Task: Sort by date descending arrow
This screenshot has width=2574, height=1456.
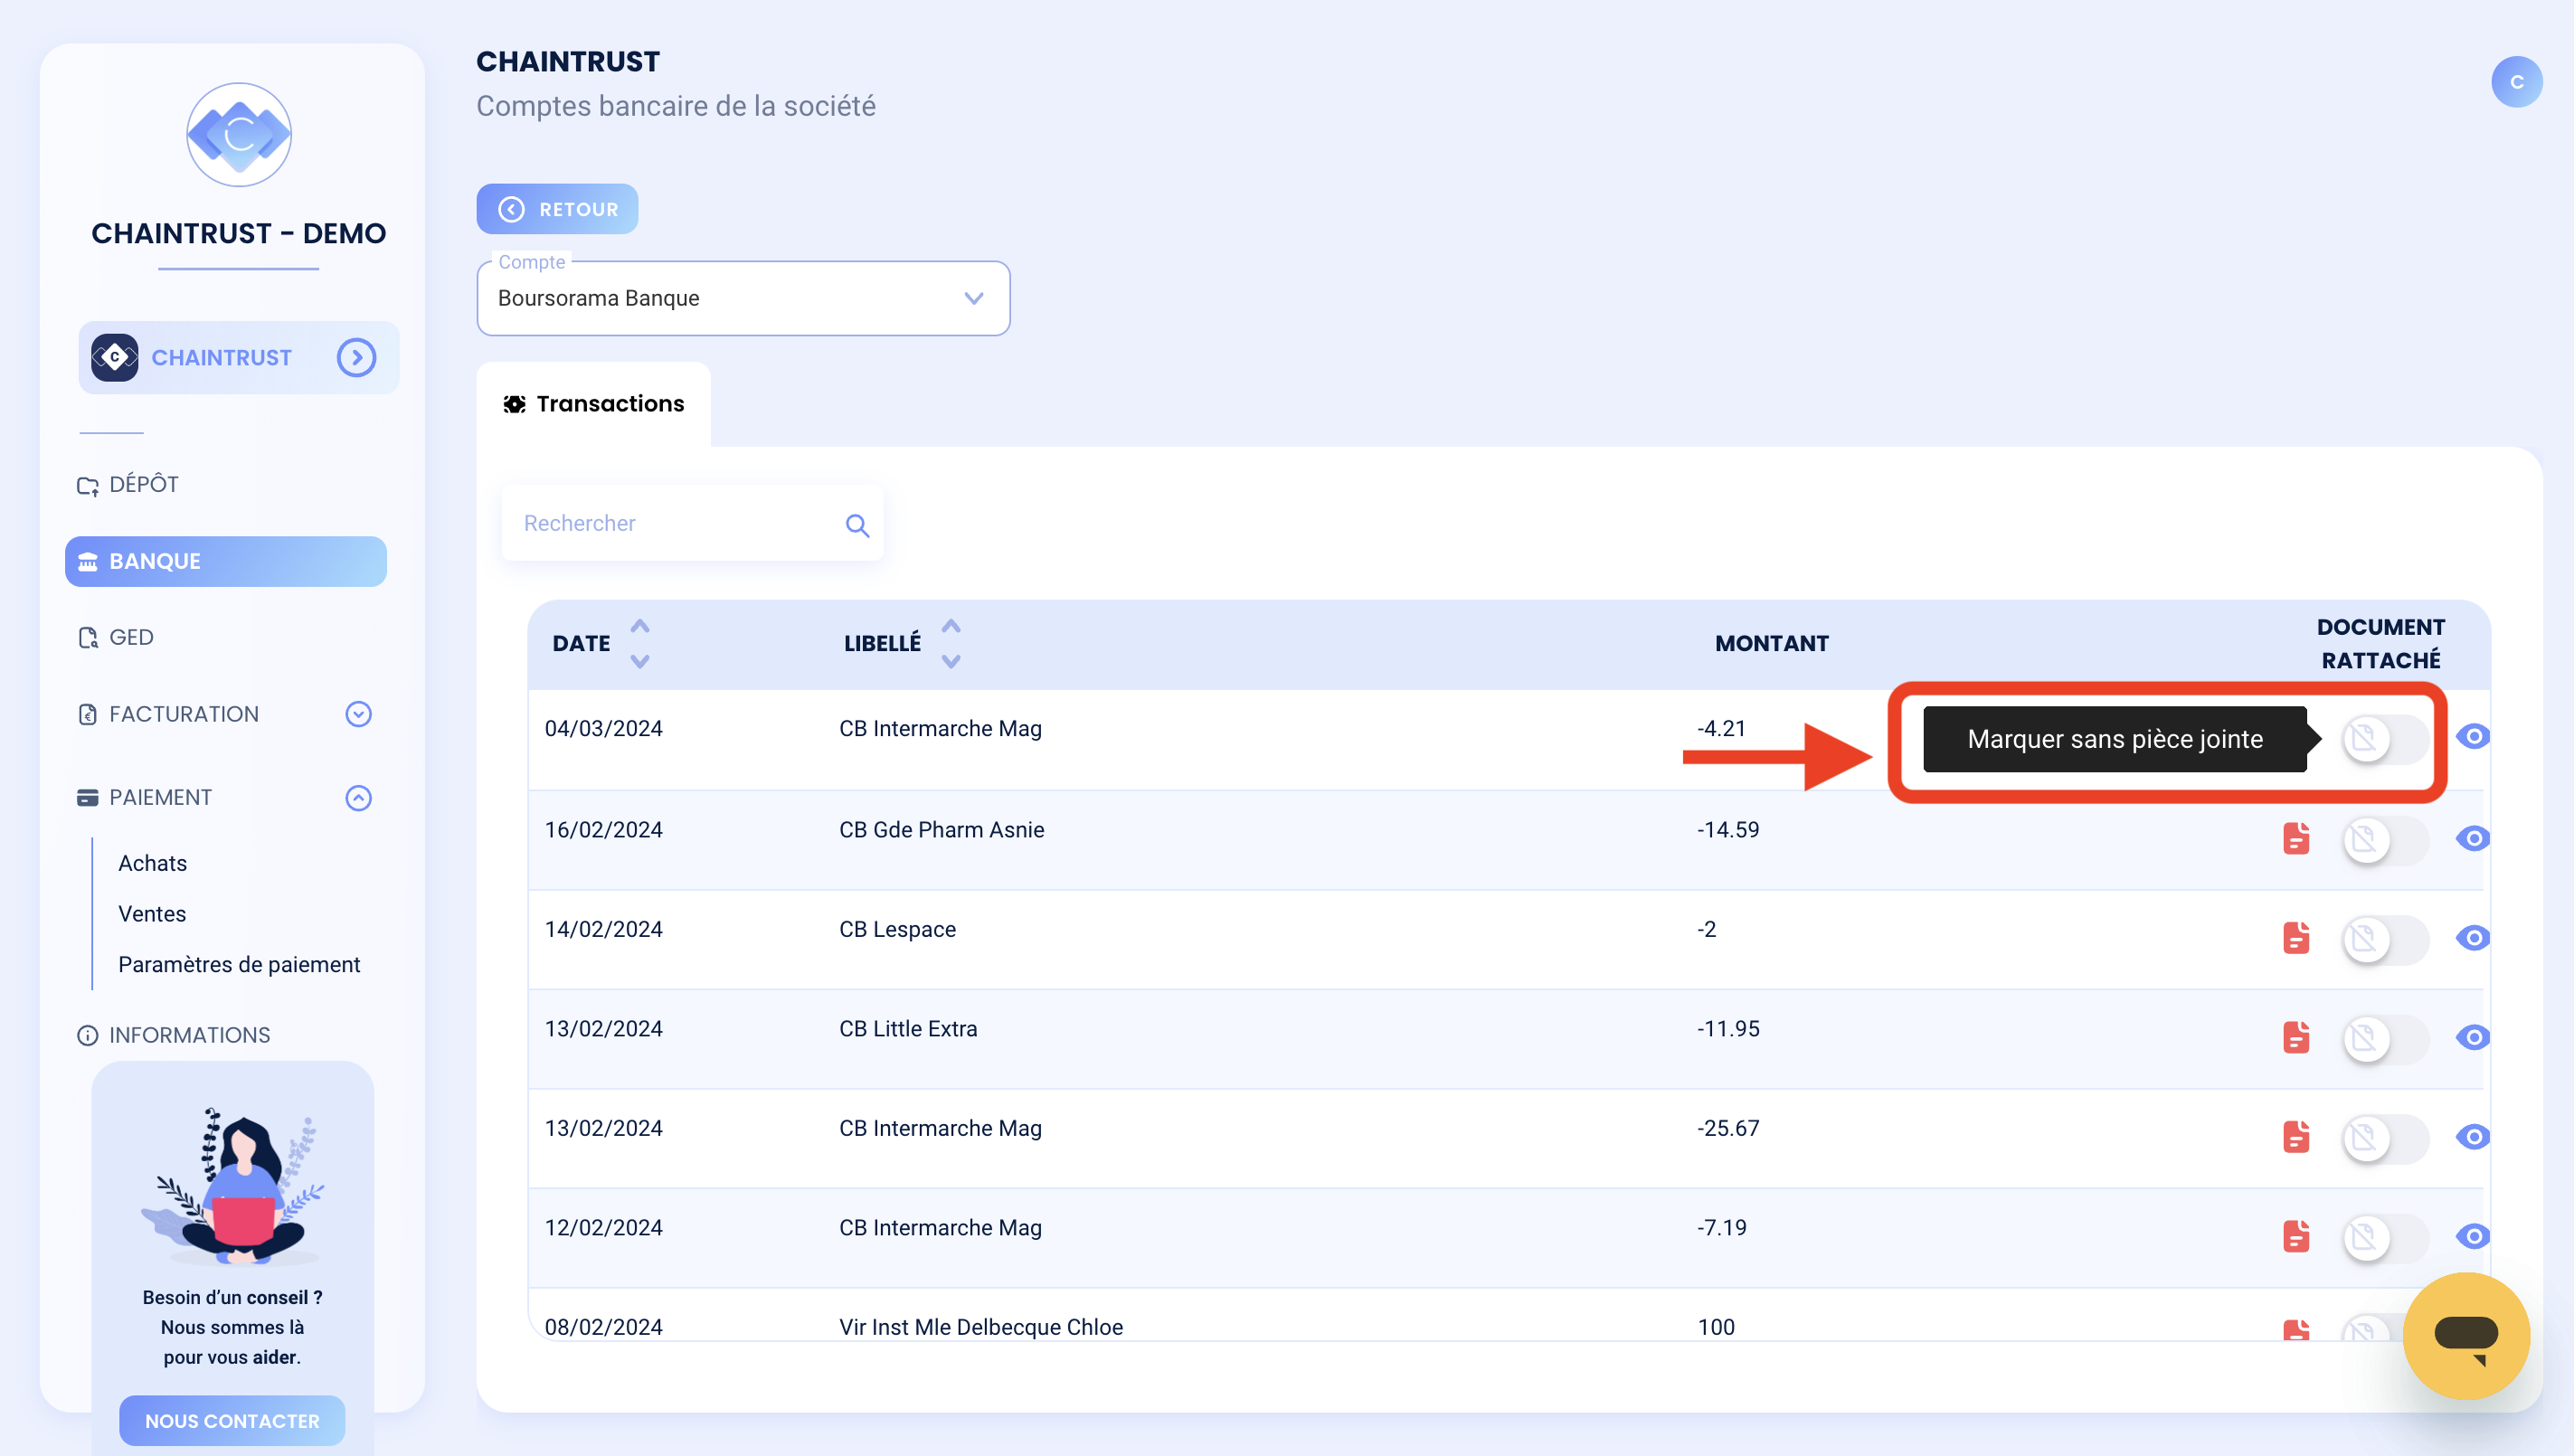Action: (x=640, y=661)
